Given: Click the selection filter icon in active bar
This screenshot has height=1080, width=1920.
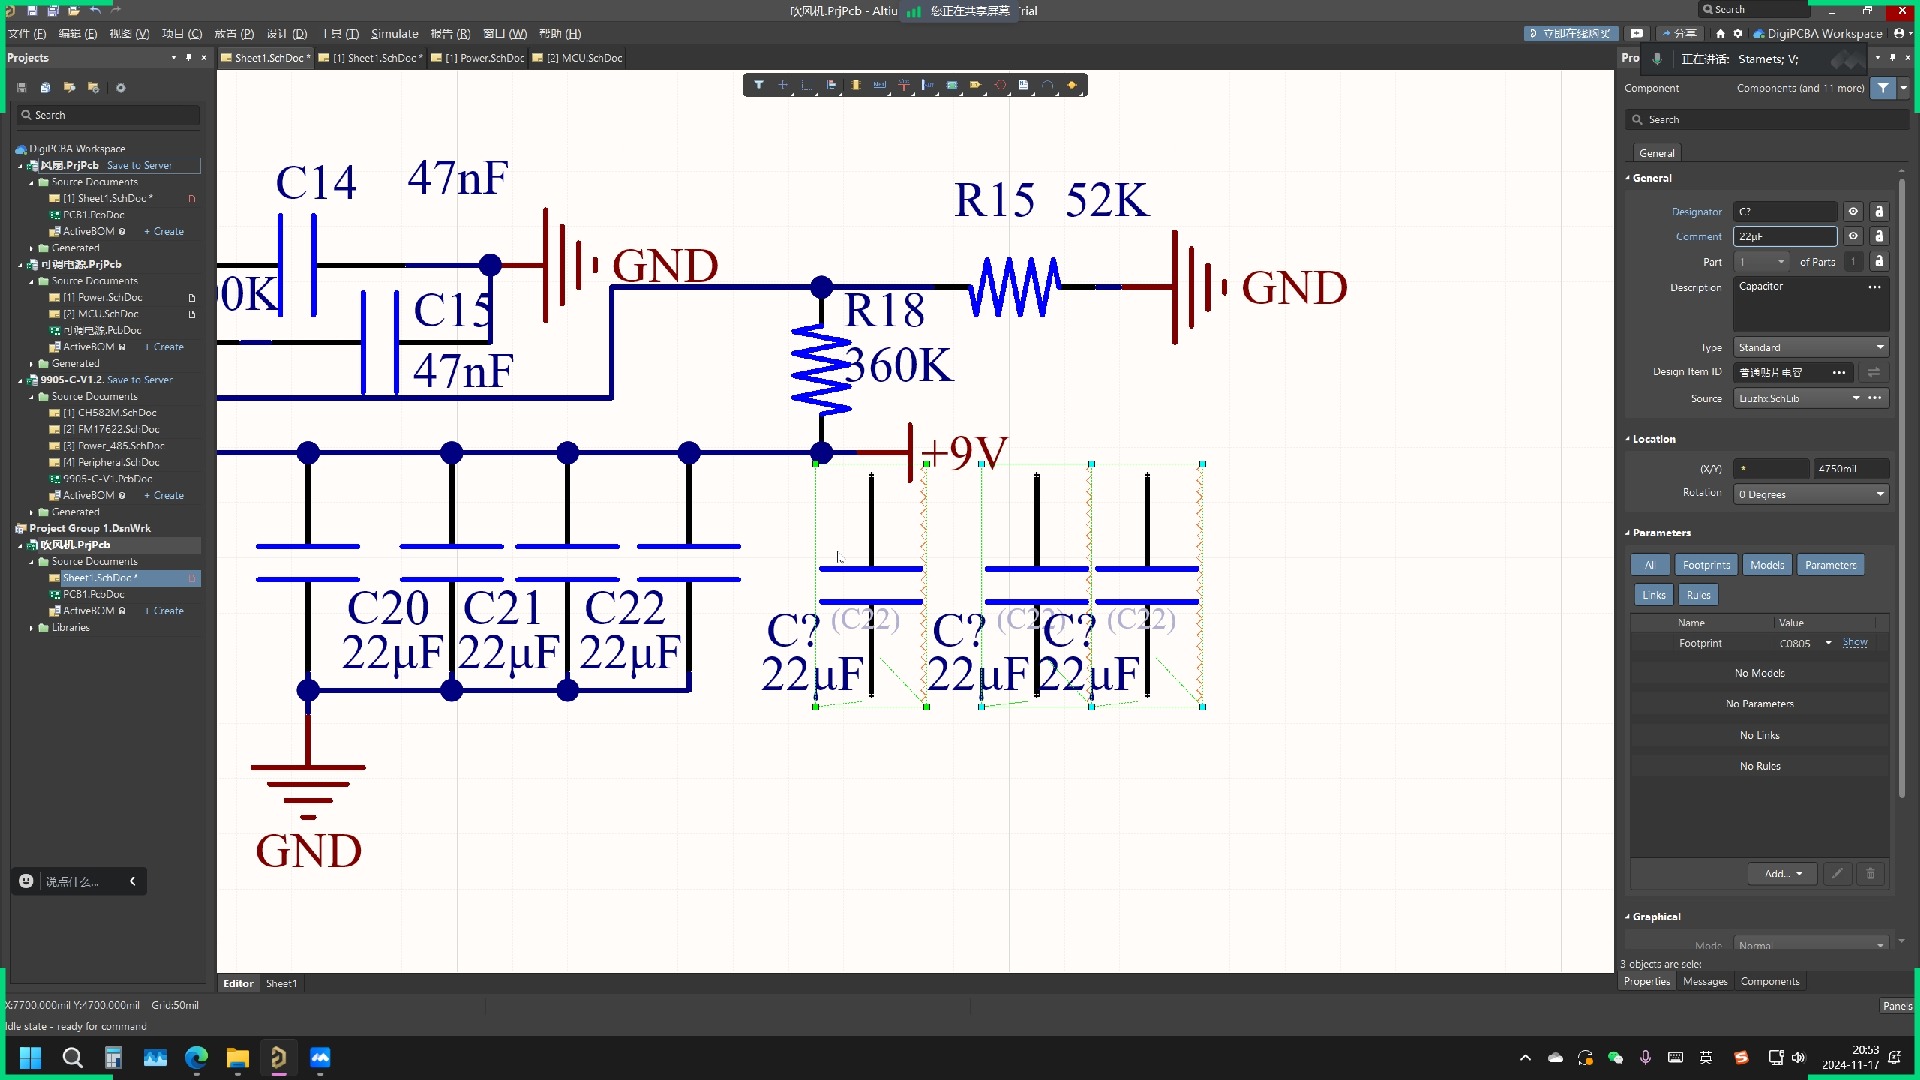Looking at the screenshot, I should click(759, 85).
